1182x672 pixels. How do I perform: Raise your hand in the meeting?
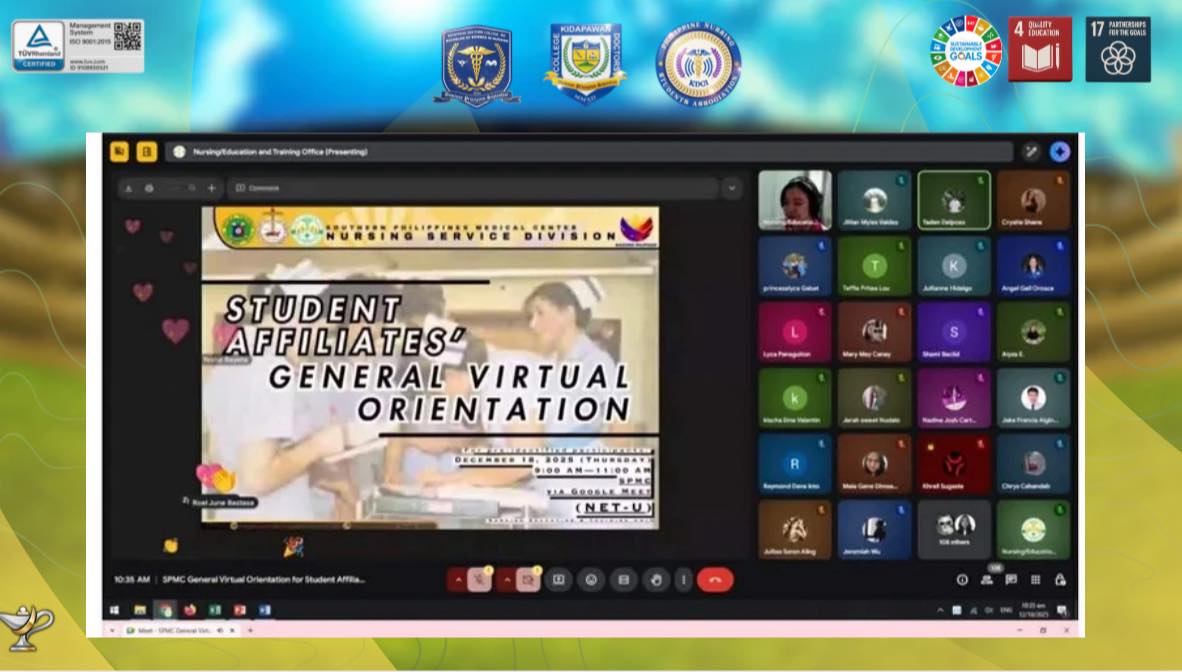tap(657, 580)
